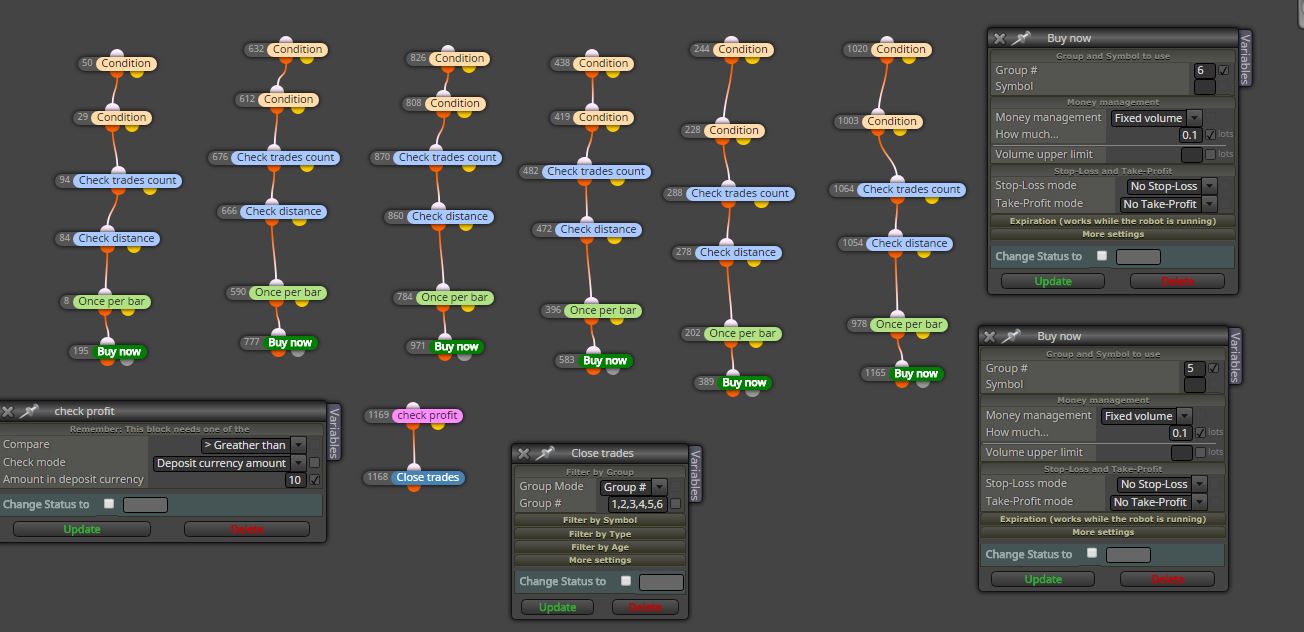Select the Buy now block 777
This screenshot has width=1304, height=632.
290,342
